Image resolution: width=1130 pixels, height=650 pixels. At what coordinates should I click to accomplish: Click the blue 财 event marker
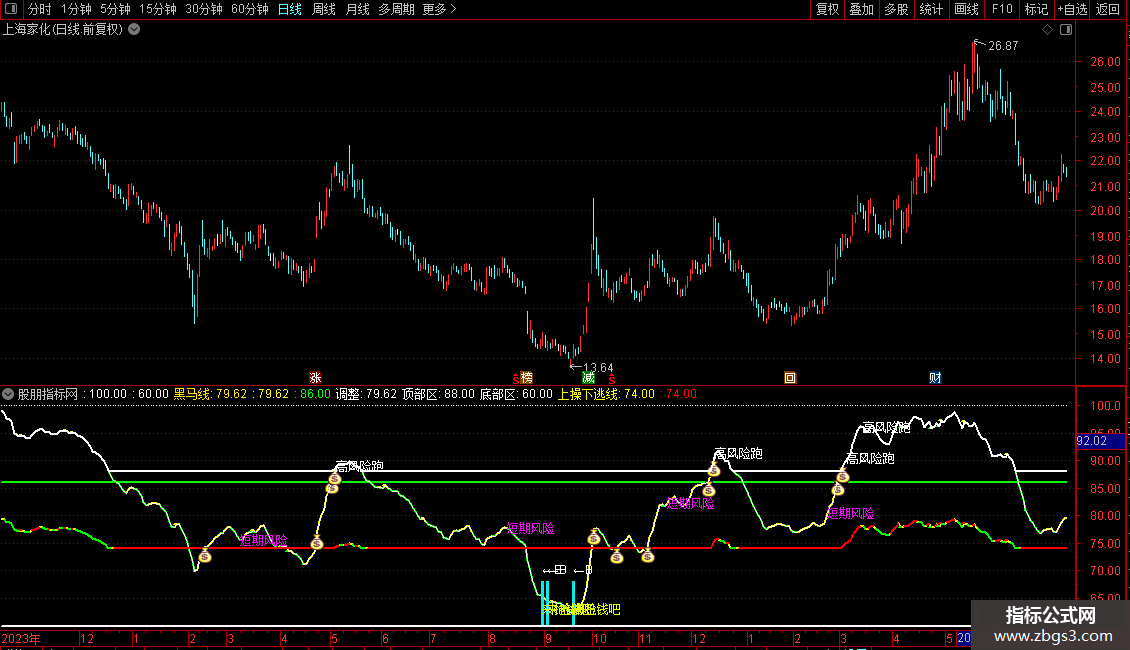click(x=935, y=378)
